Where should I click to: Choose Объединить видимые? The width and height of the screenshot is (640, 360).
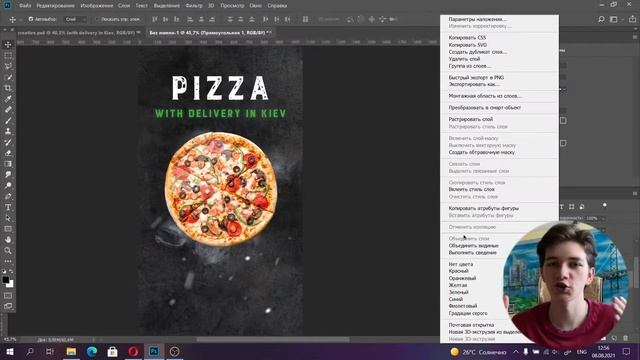[x=473, y=246]
